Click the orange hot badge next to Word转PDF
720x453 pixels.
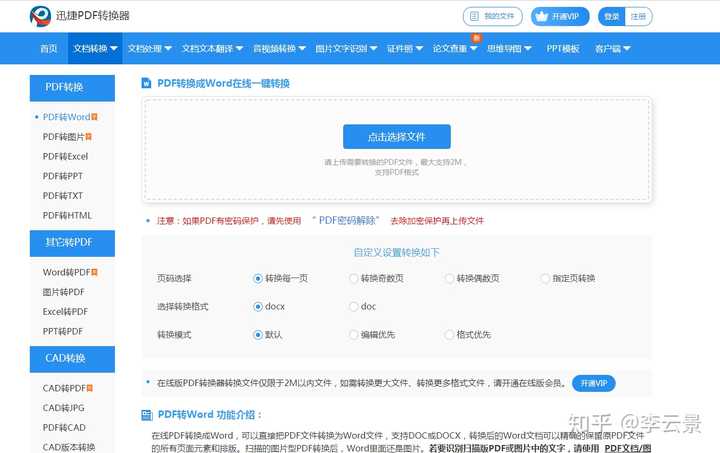95,272
